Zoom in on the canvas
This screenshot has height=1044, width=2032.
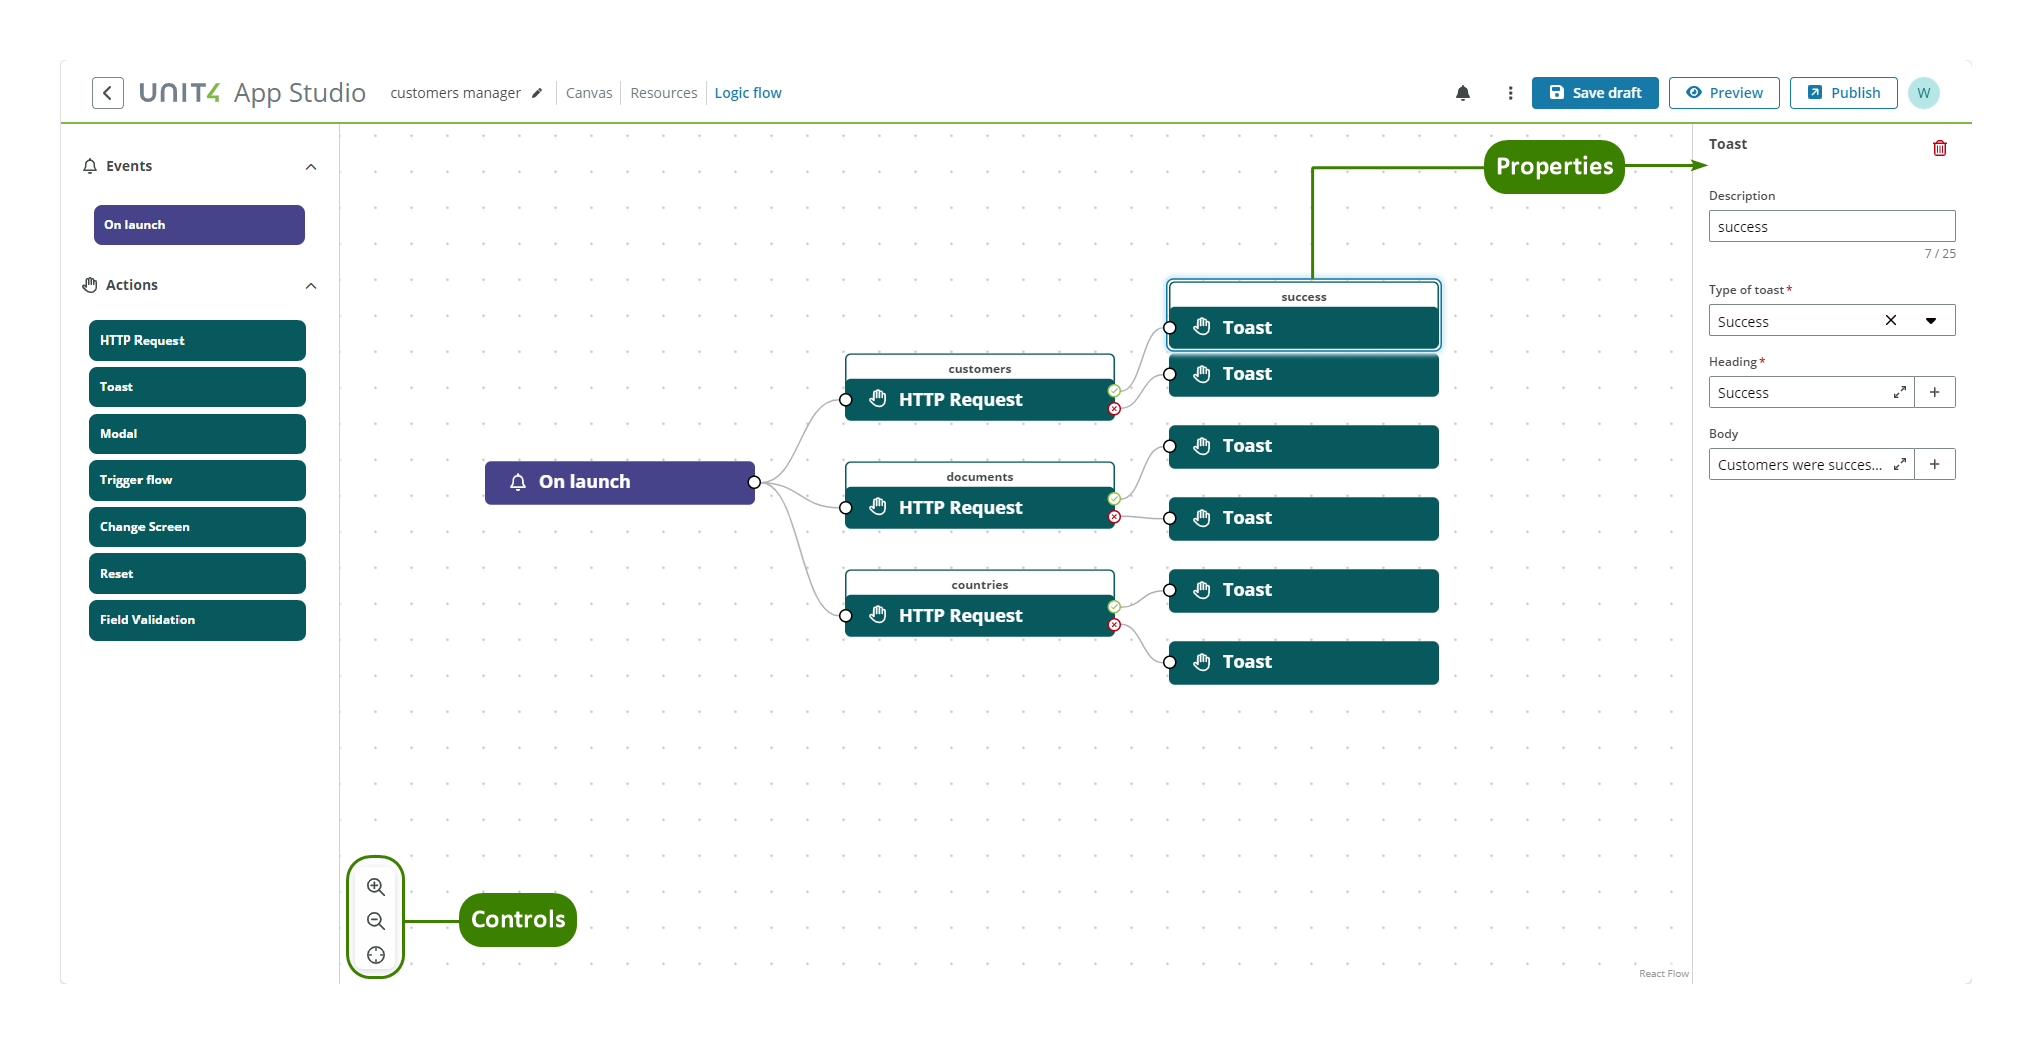point(375,886)
